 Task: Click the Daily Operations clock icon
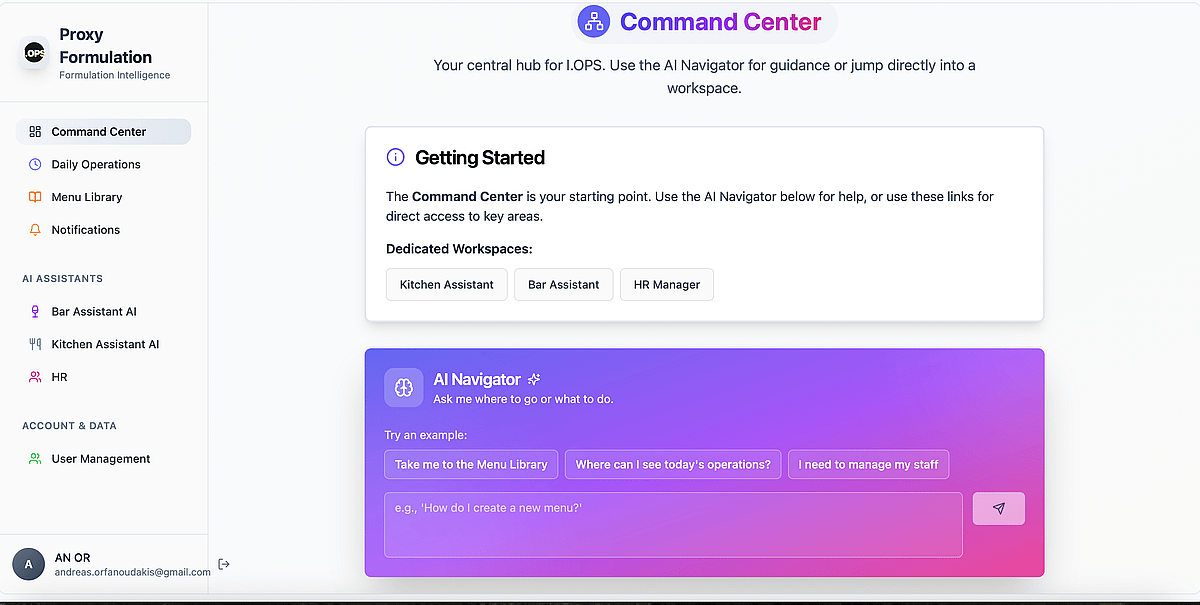pos(35,164)
